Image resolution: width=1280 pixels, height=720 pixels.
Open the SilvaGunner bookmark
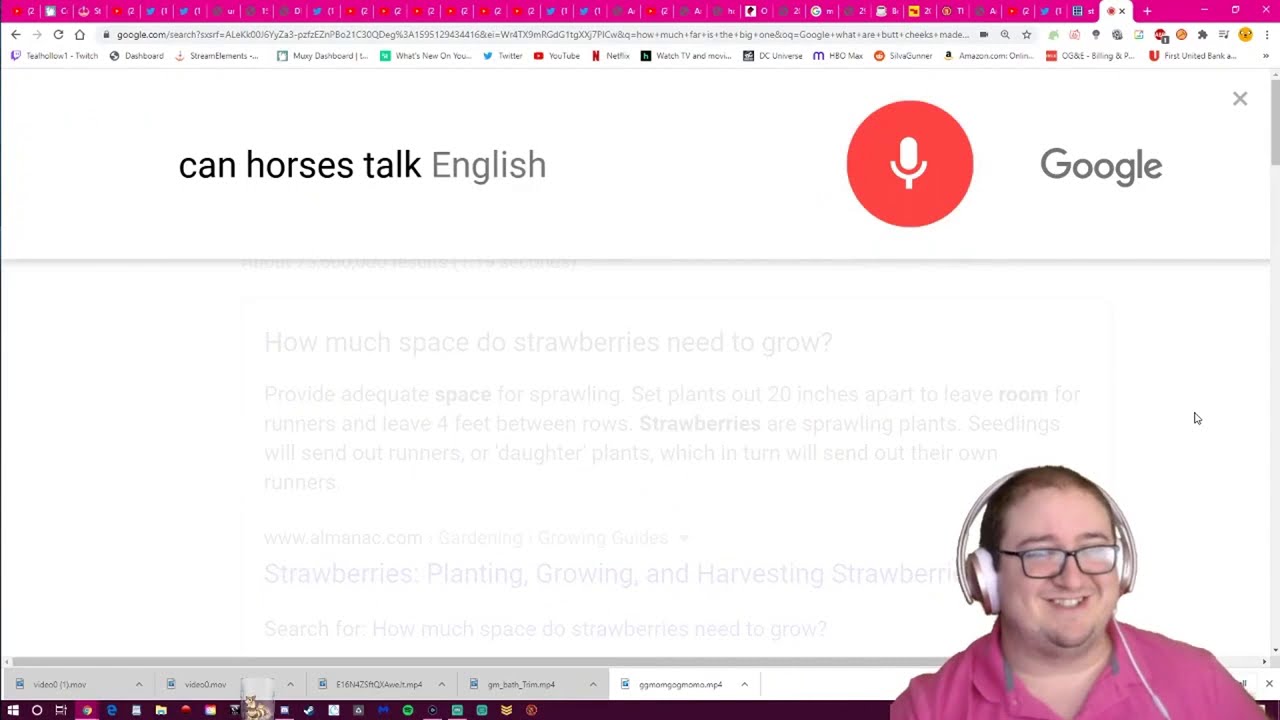tap(903, 56)
